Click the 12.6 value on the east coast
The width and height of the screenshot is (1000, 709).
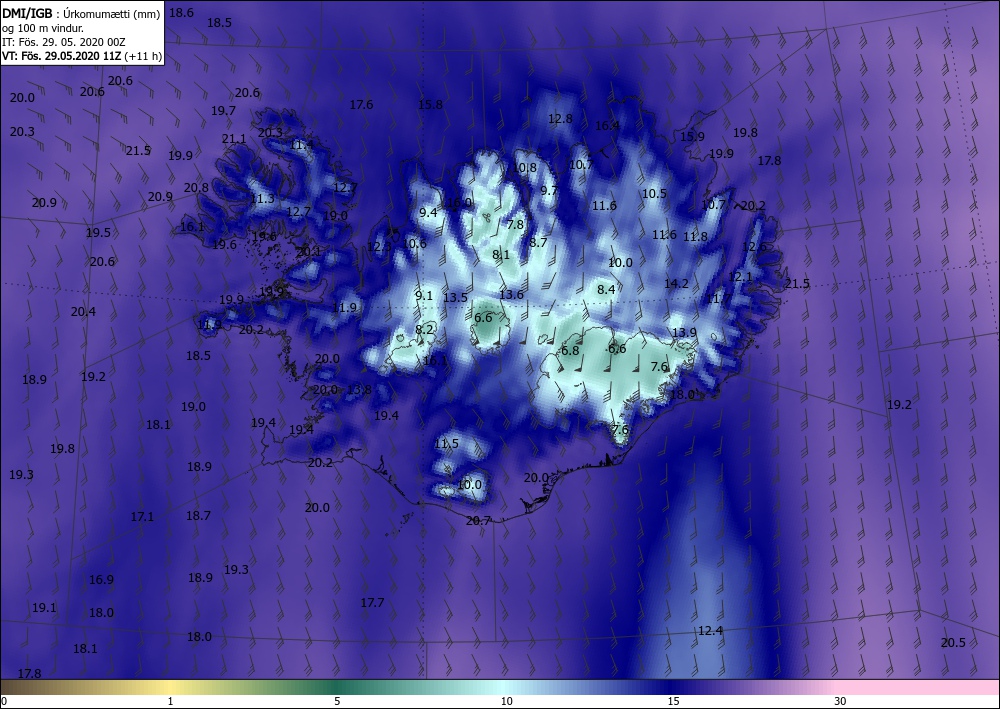tap(754, 246)
